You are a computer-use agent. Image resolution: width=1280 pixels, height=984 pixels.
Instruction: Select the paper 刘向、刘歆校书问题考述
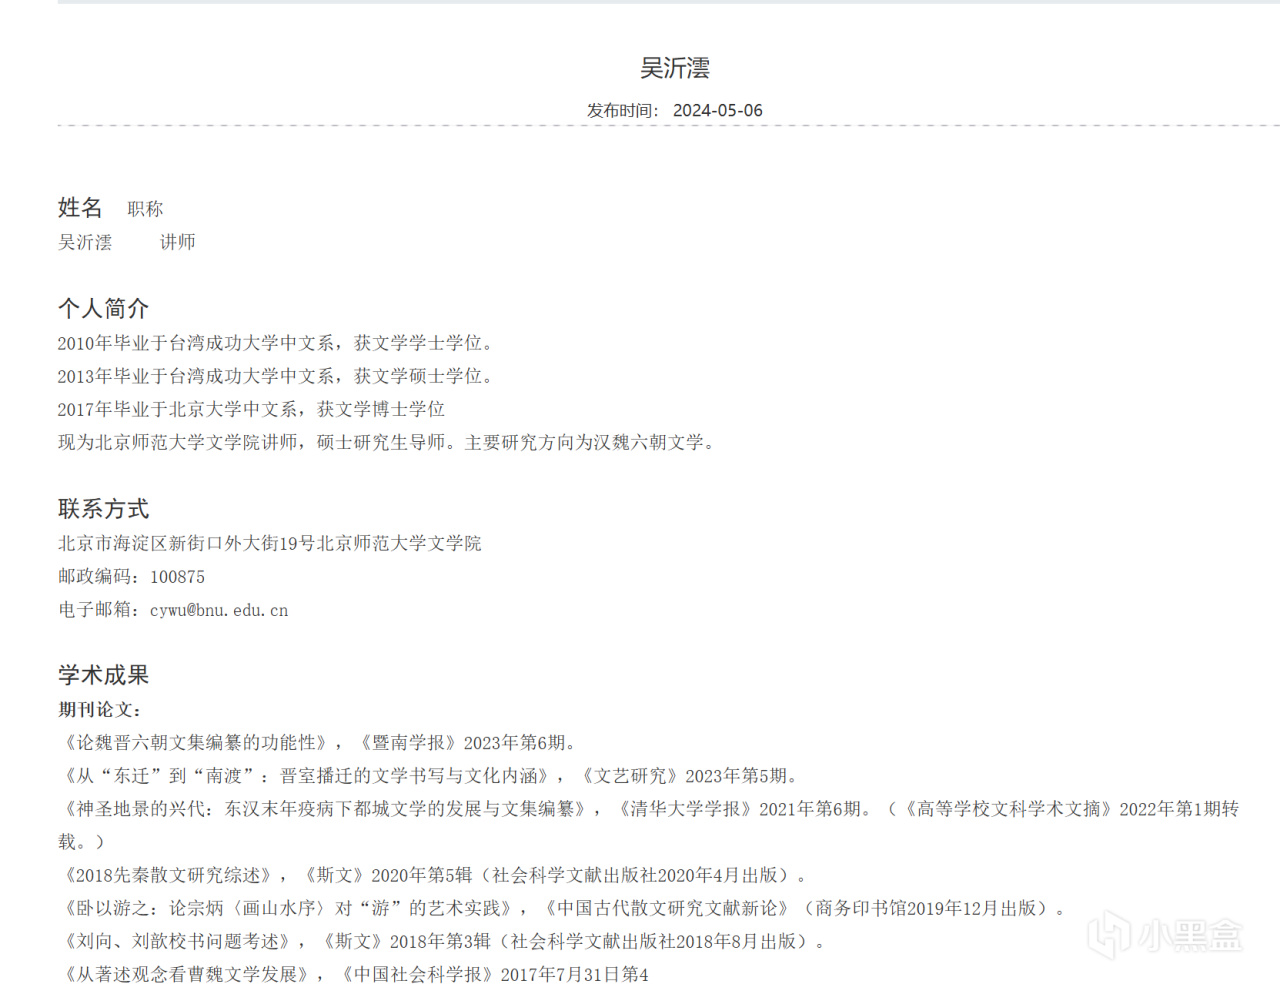click(441, 941)
